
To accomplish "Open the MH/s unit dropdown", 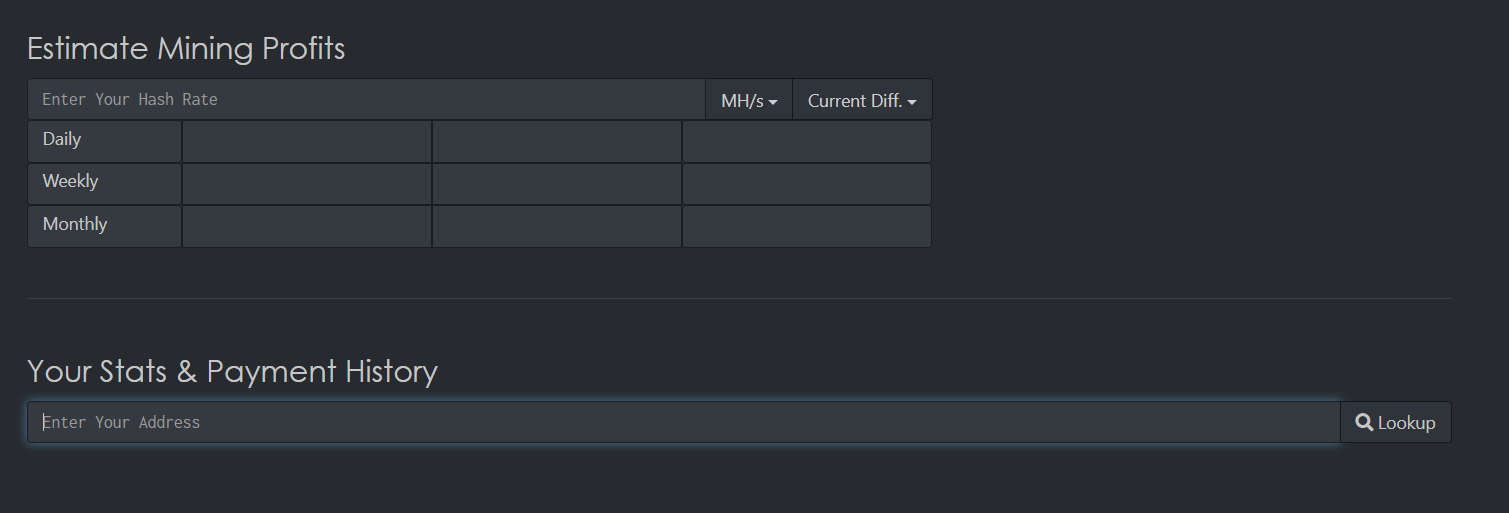I will (749, 100).
